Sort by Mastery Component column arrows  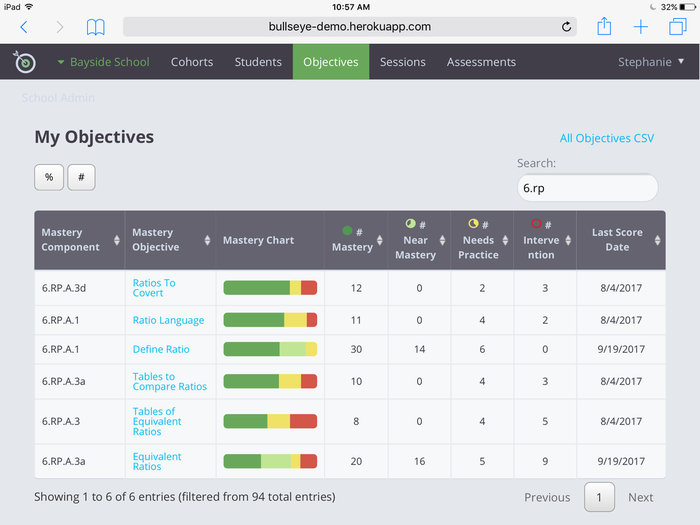[117, 240]
